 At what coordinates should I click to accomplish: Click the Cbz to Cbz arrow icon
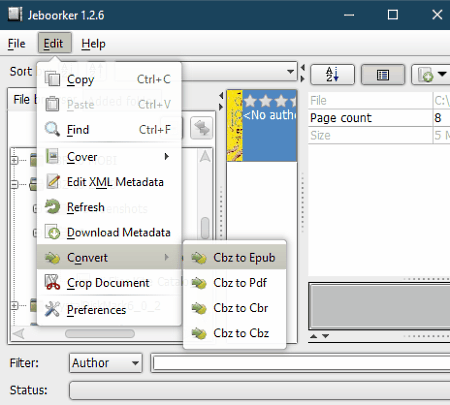199,333
